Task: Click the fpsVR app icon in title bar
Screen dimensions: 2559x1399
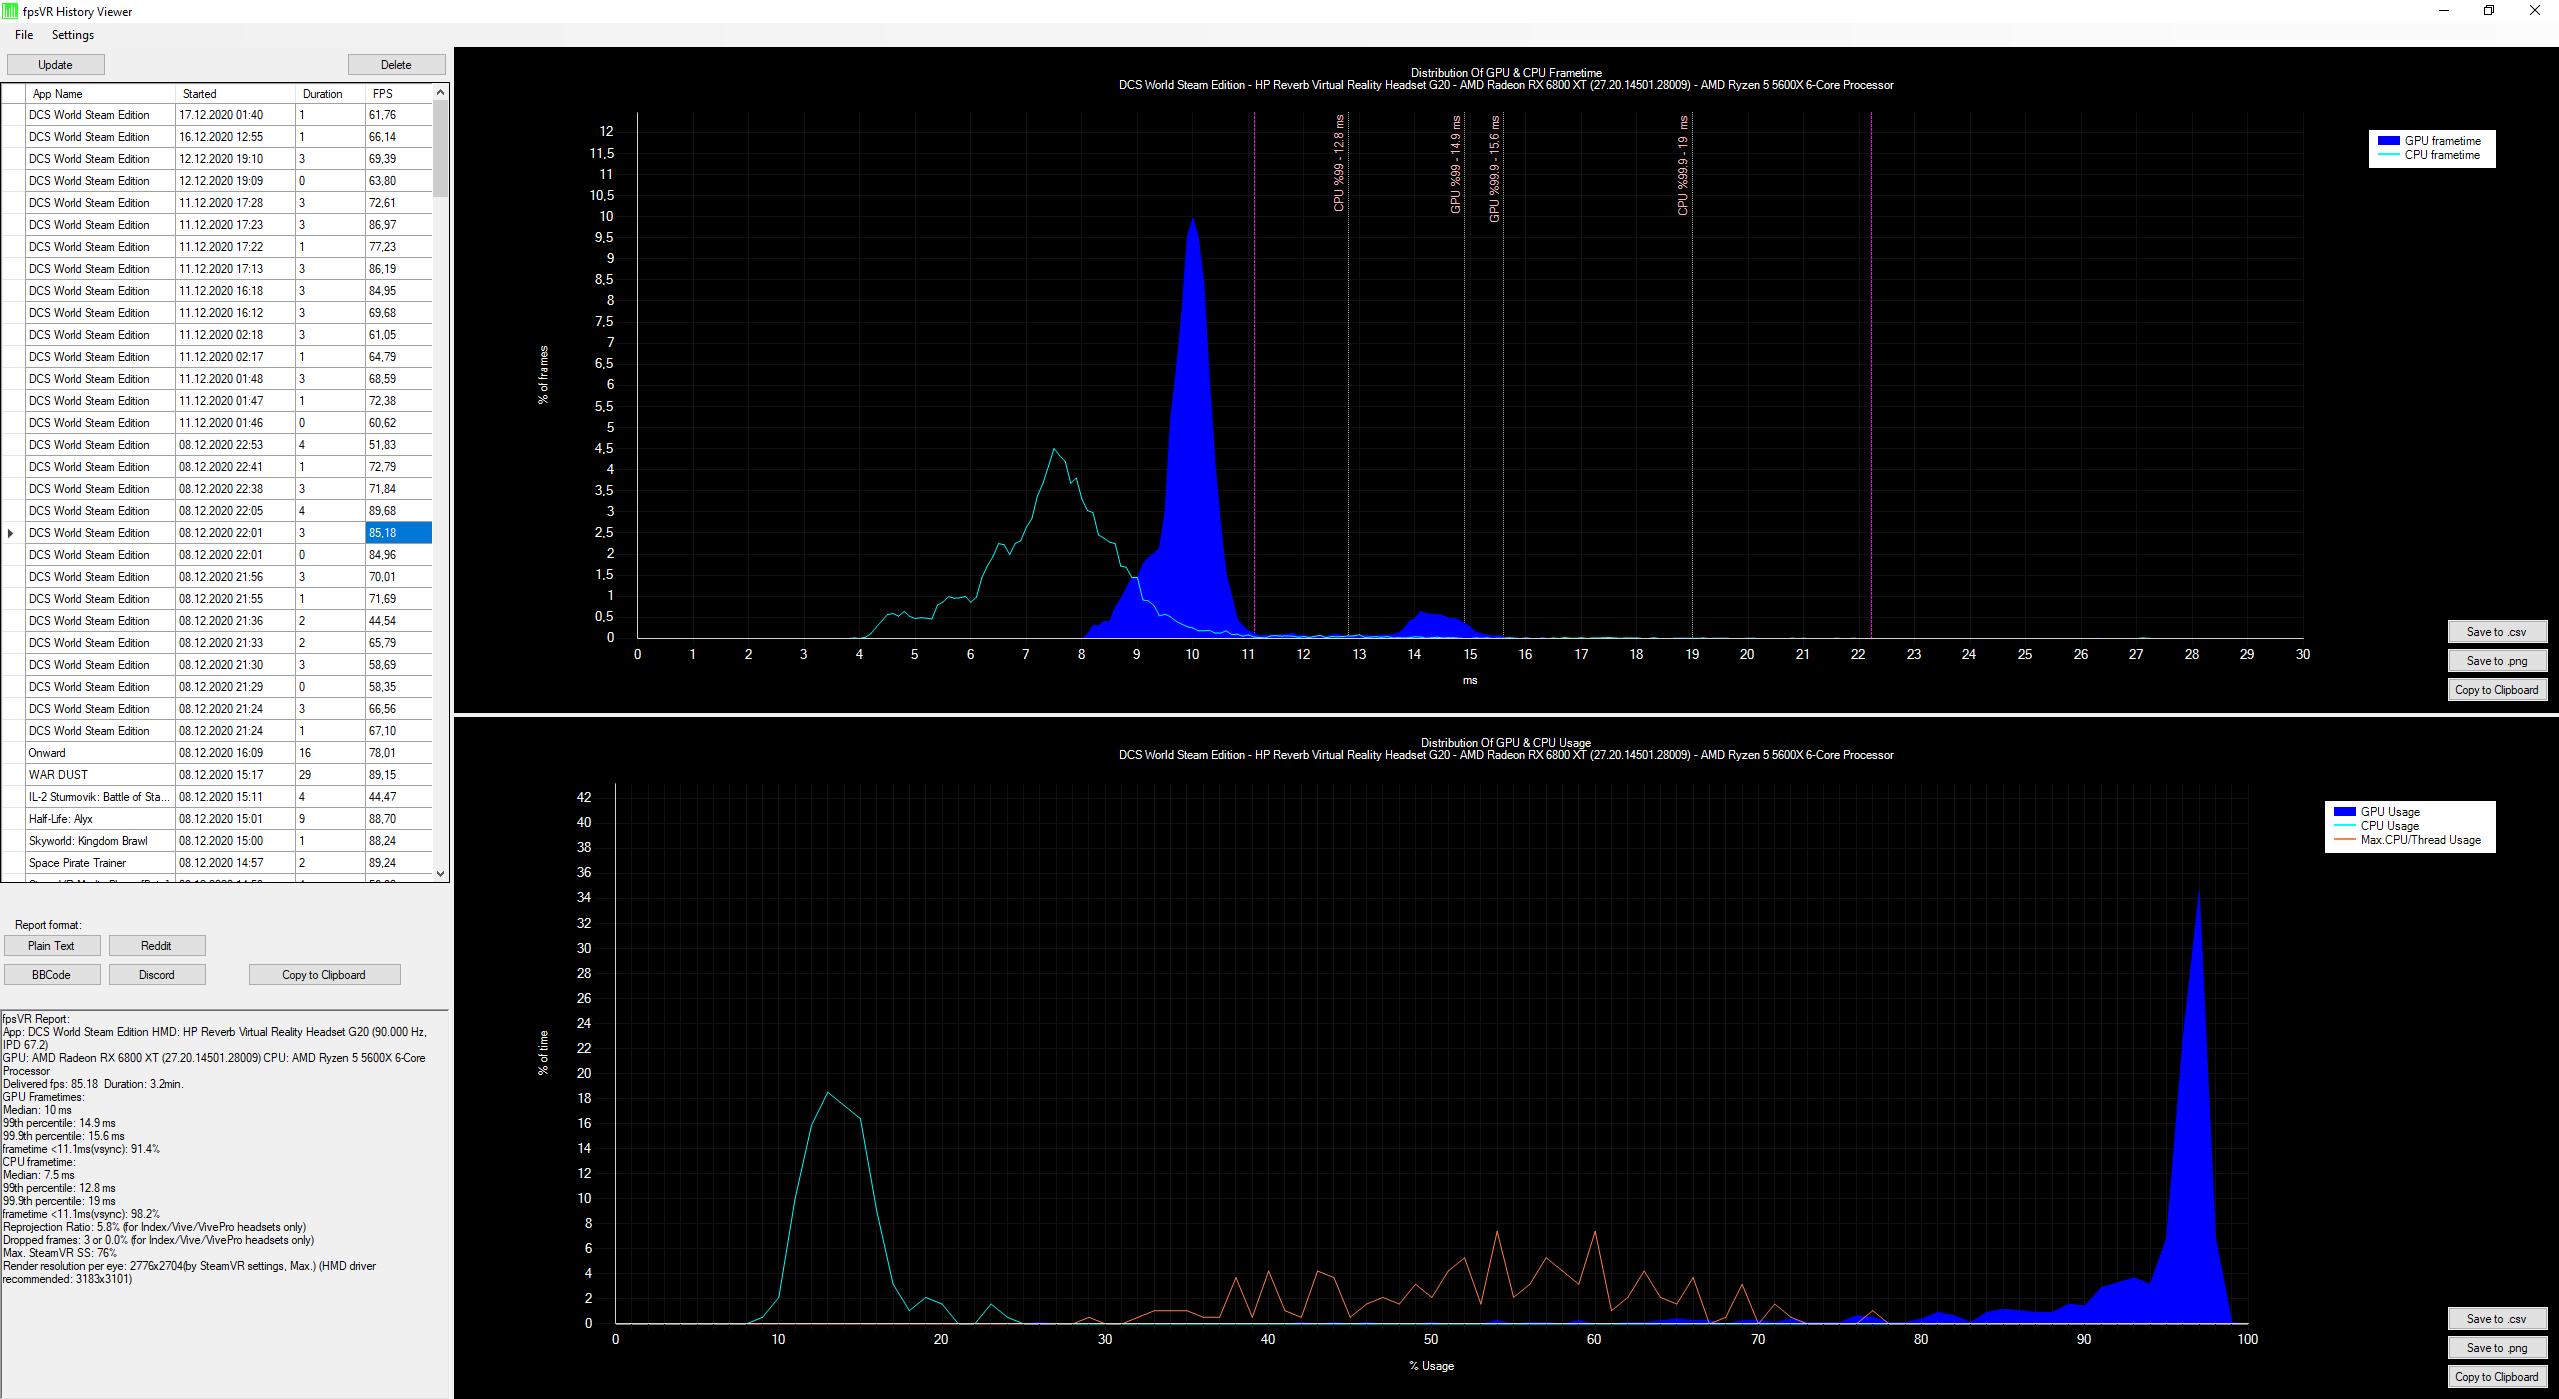Action: pos(10,11)
